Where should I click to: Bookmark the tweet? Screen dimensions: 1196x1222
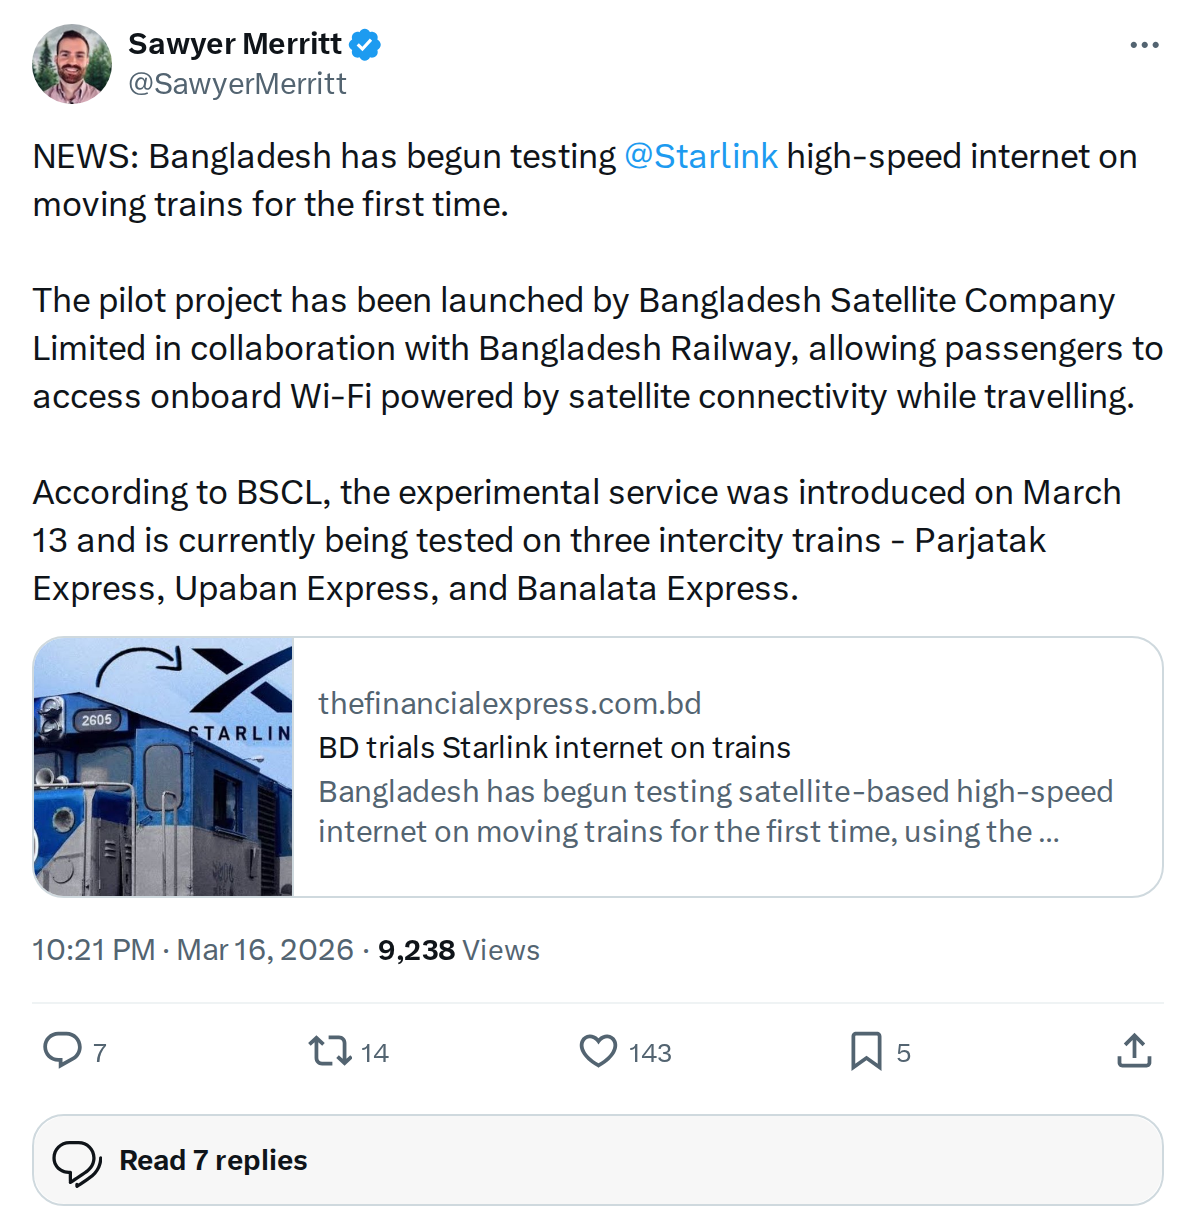(866, 1051)
